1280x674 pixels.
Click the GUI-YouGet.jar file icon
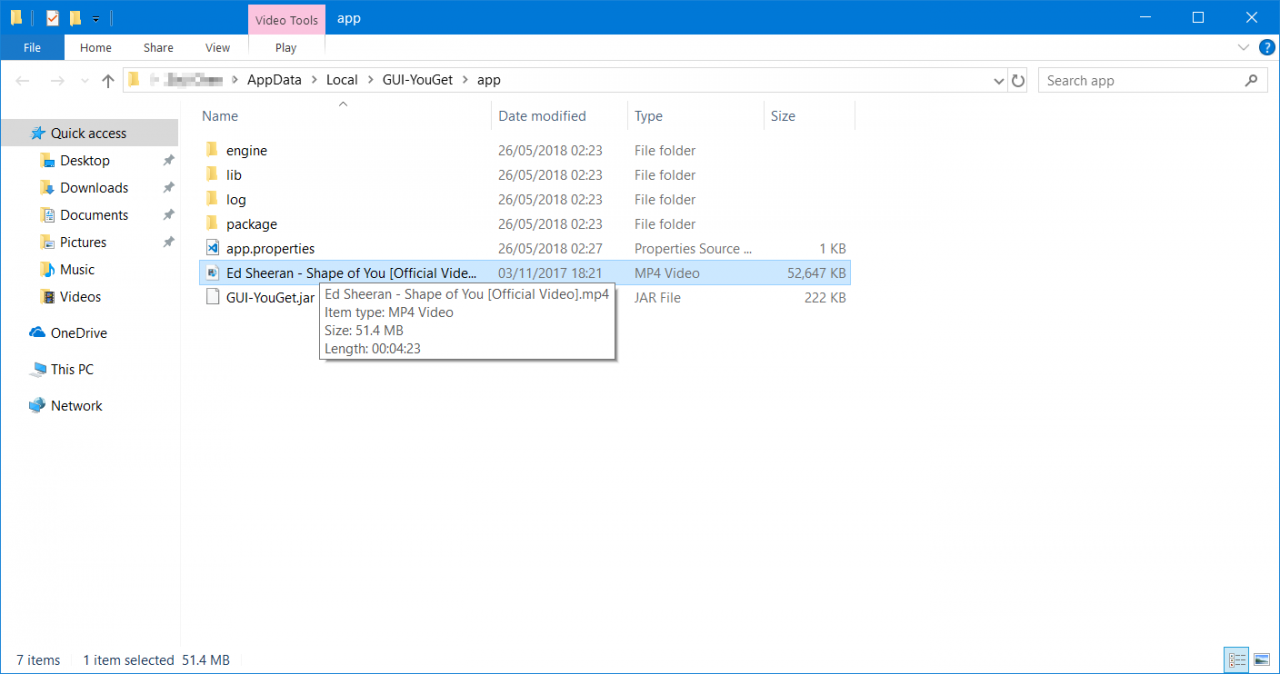[212, 297]
